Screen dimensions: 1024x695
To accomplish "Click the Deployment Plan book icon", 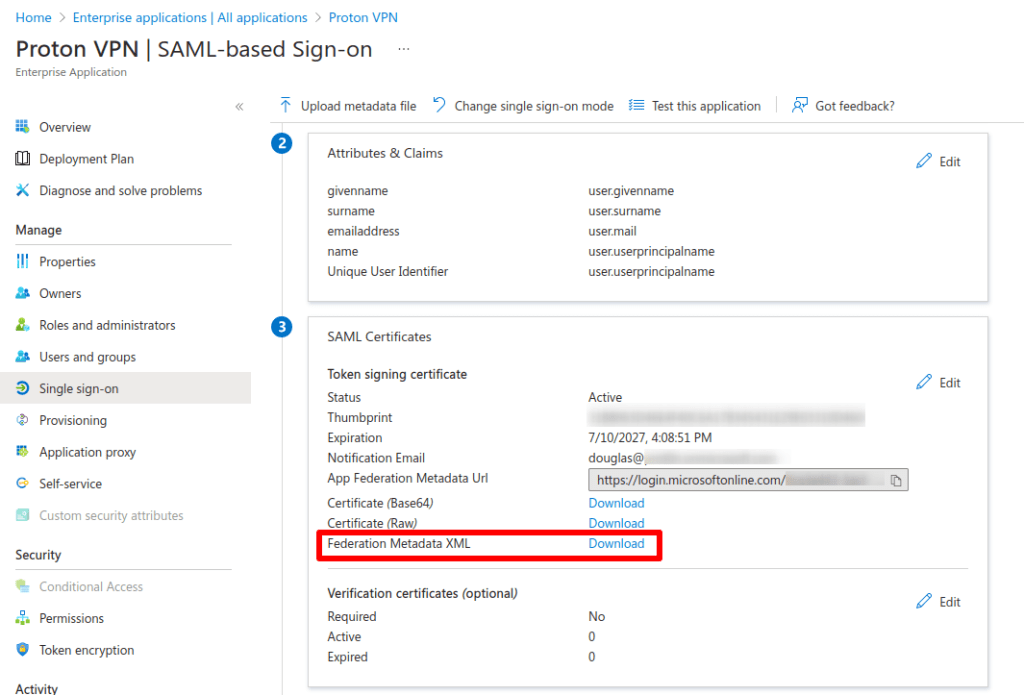I will point(22,159).
